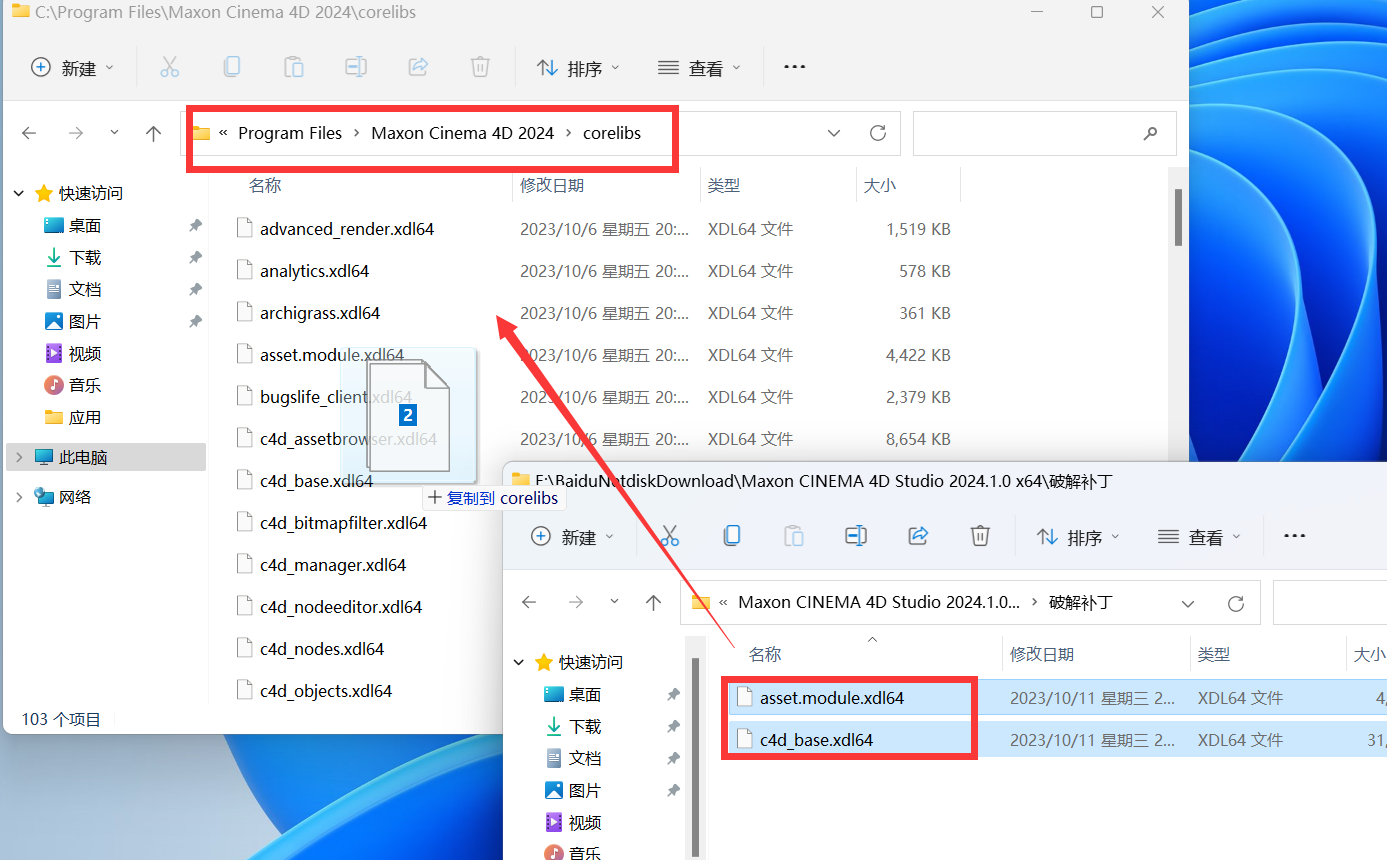1387x860 pixels.
Task: Expand the 此电脑 tree node
Action: [19, 457]
